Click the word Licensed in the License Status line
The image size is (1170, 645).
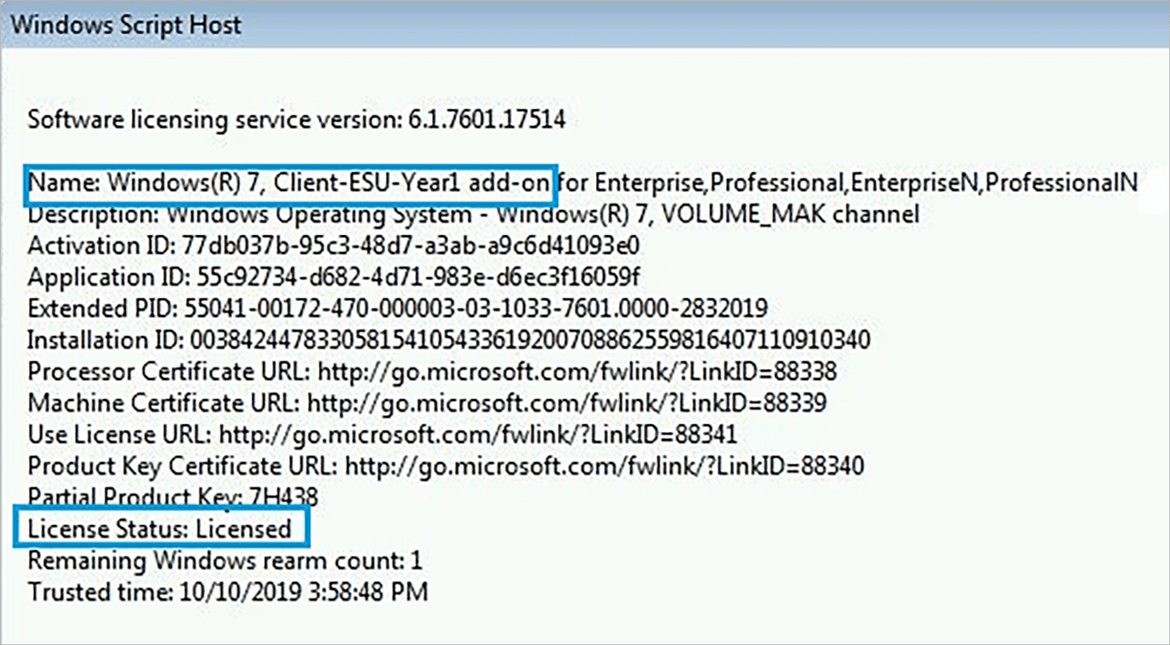(244, 529)
